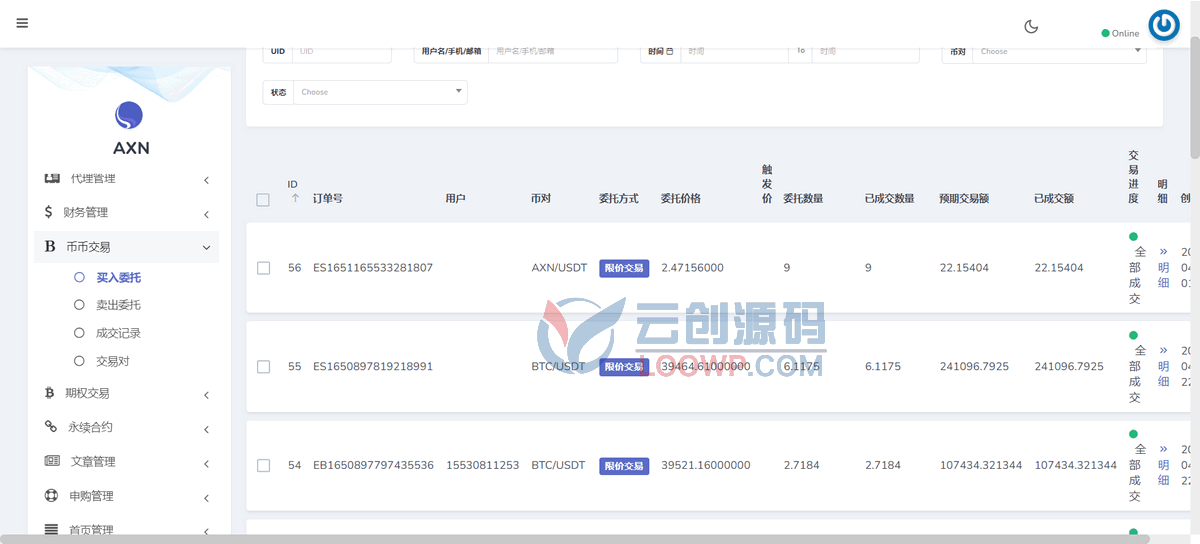Click order number EB1650897797435536
1200x544 pixels.
coord(373,465)
